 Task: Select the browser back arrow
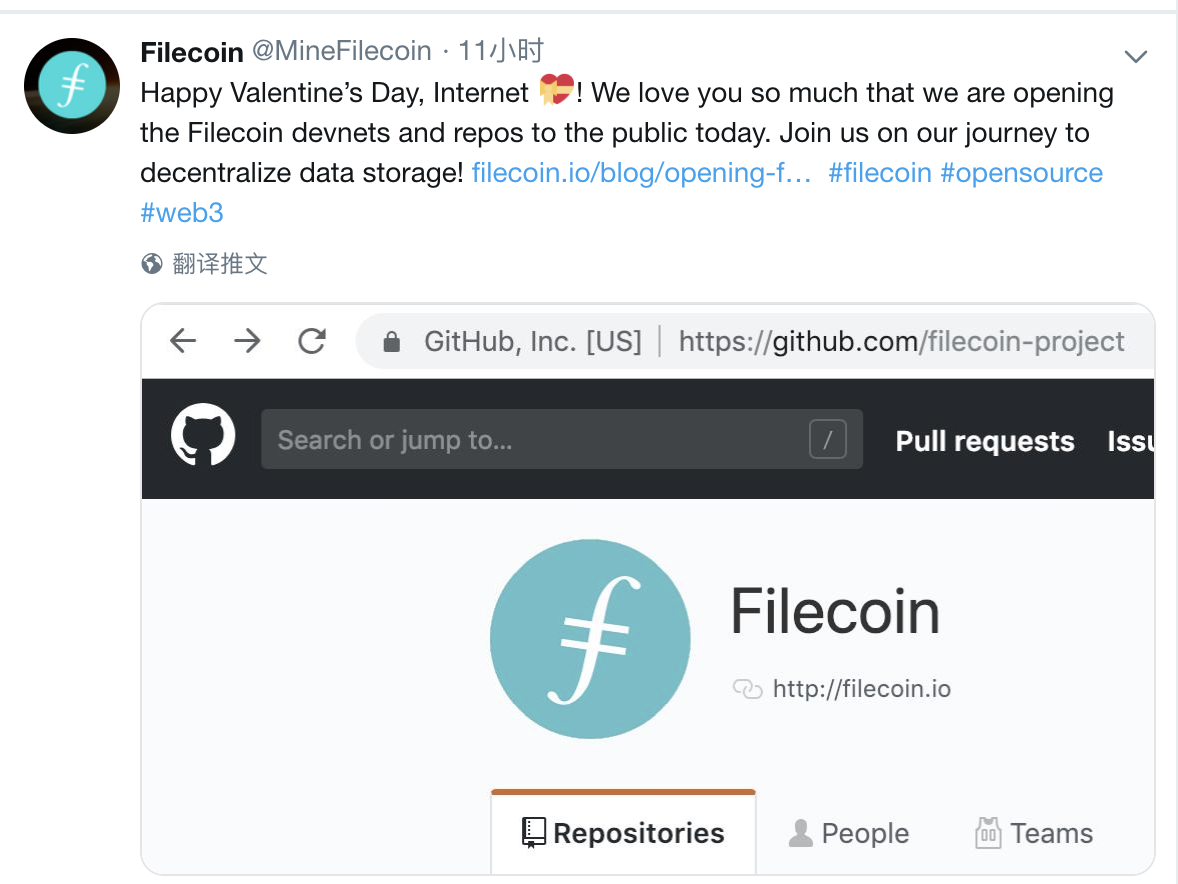coord(182,341)
